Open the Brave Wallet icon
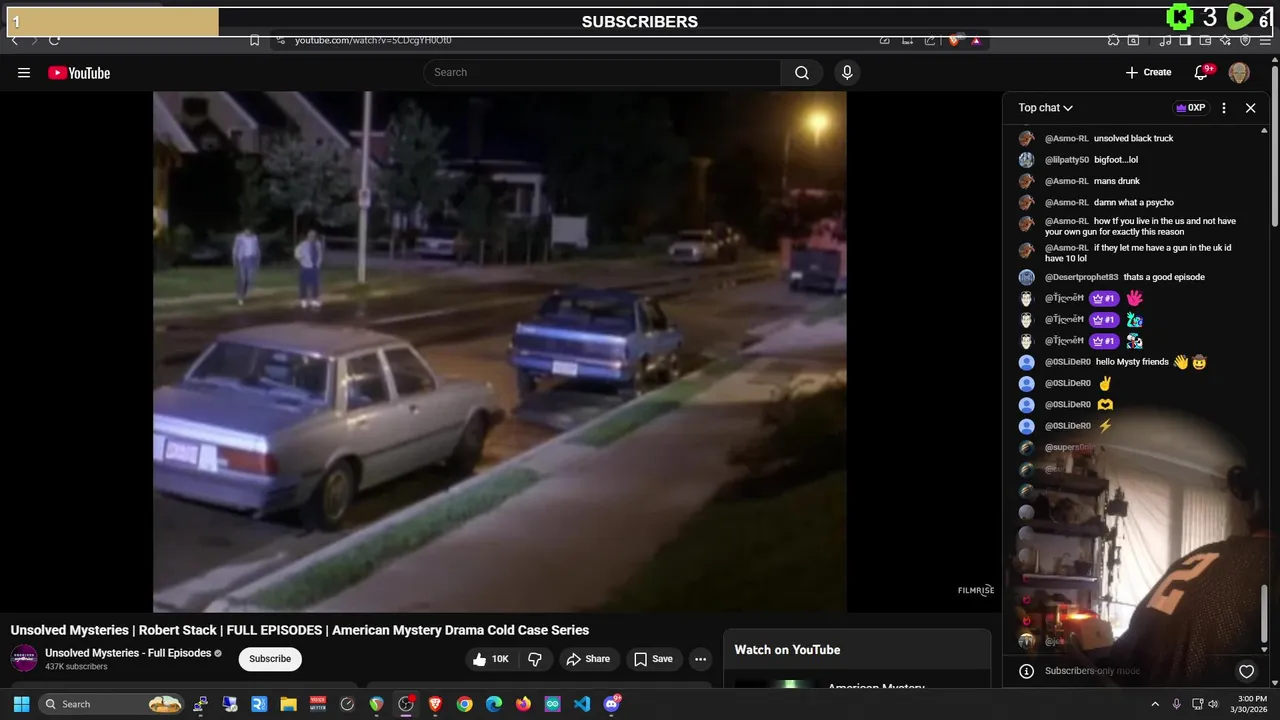Image resolution: width=1280 pixels, height=720 pixels. tap(1205, 40)
